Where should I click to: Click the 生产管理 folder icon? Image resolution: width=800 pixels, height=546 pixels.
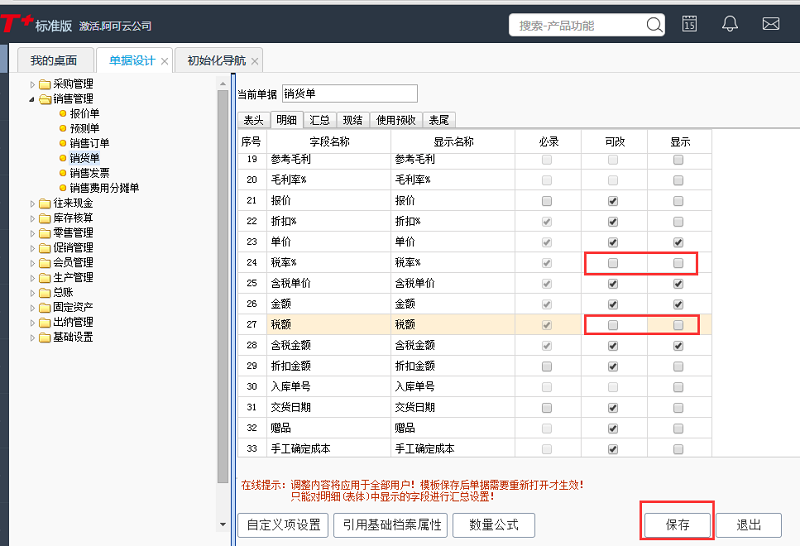[45, 278]
